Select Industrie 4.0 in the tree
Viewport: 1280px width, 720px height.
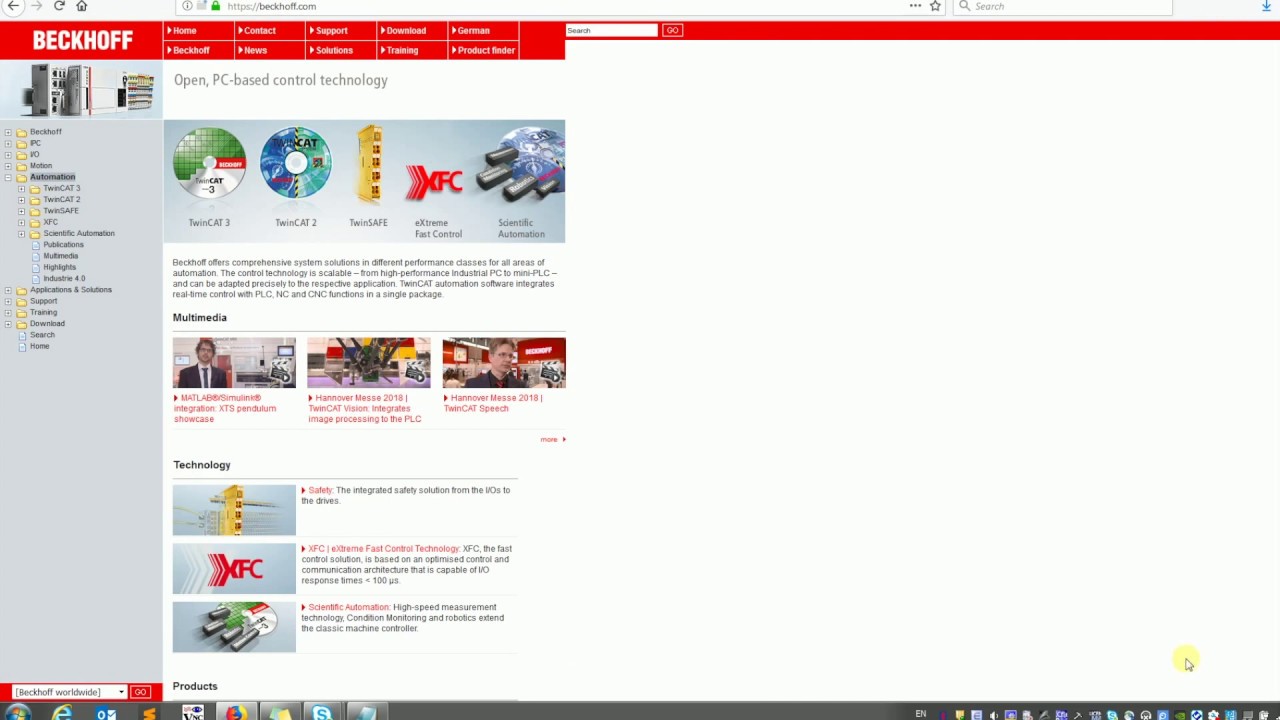tap(64, 278)
